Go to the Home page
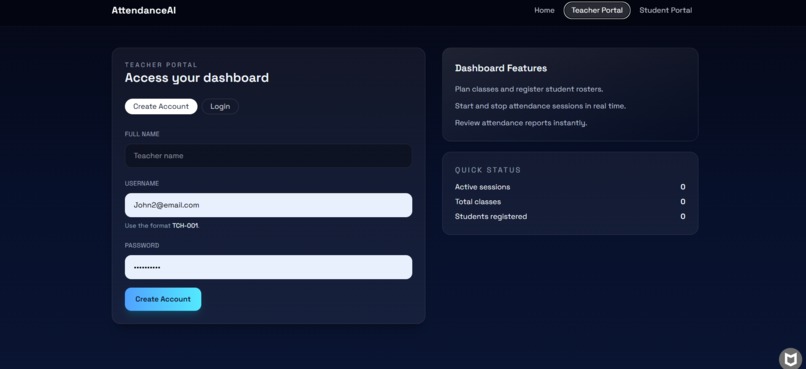 (x=544, y=10)
